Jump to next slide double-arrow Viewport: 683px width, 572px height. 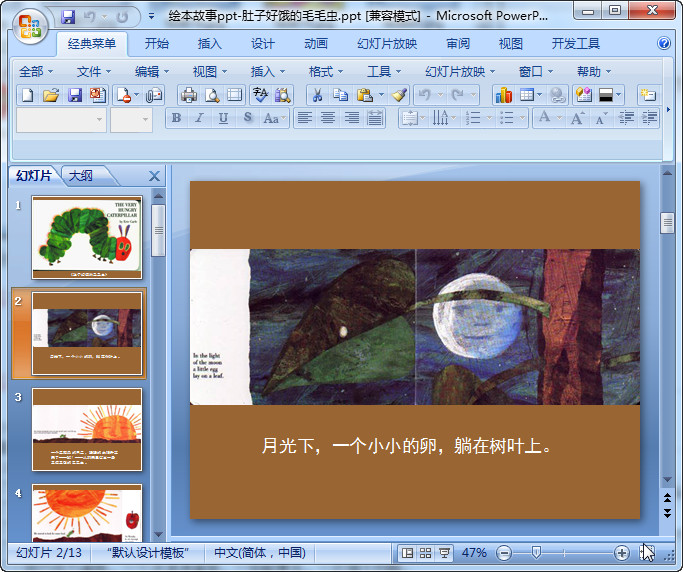667,512
